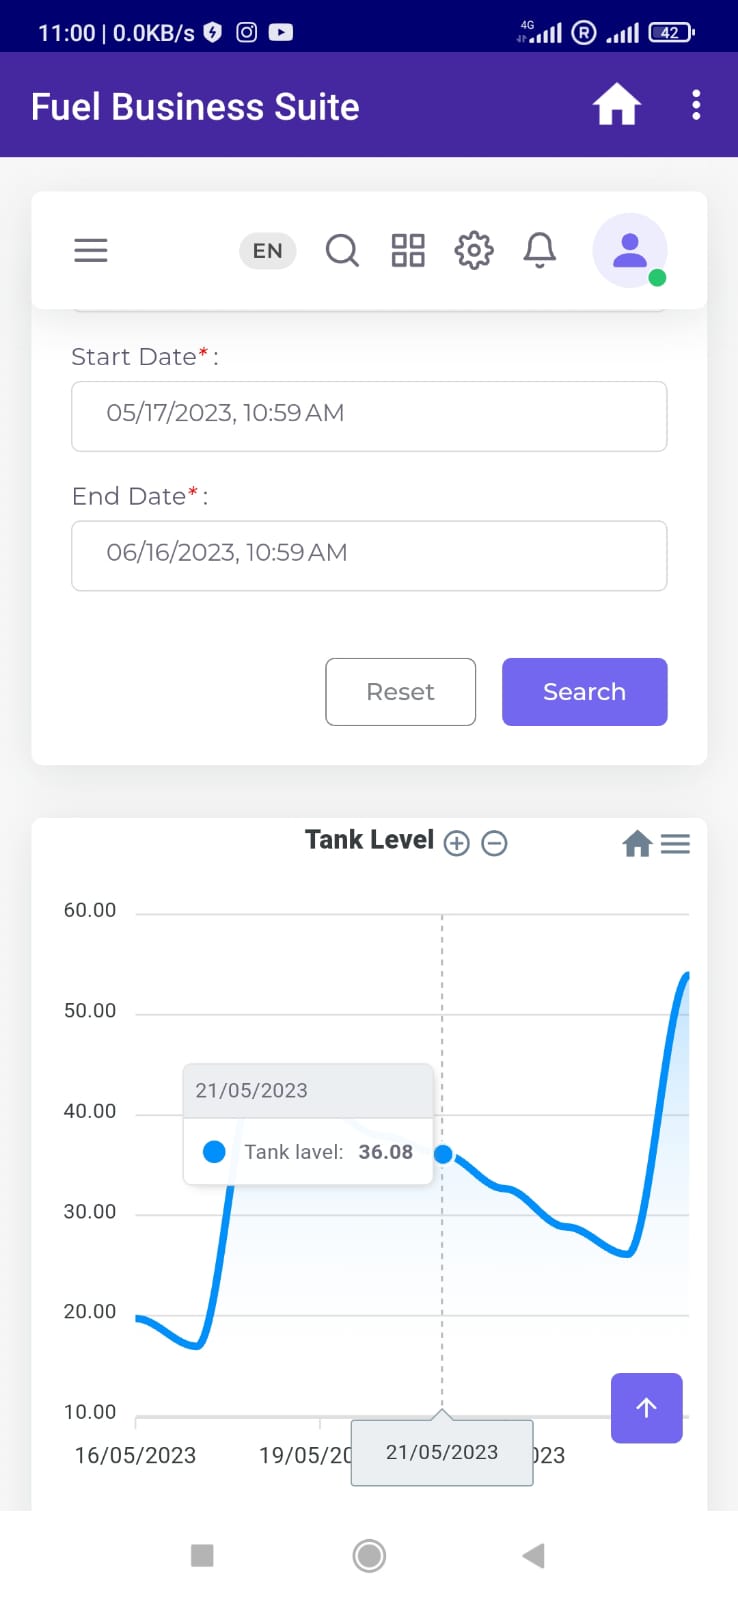Screen dimensions: 738x1600
Task: Zoom out on the Tank Level chart
Action: [x=494, y=844]
